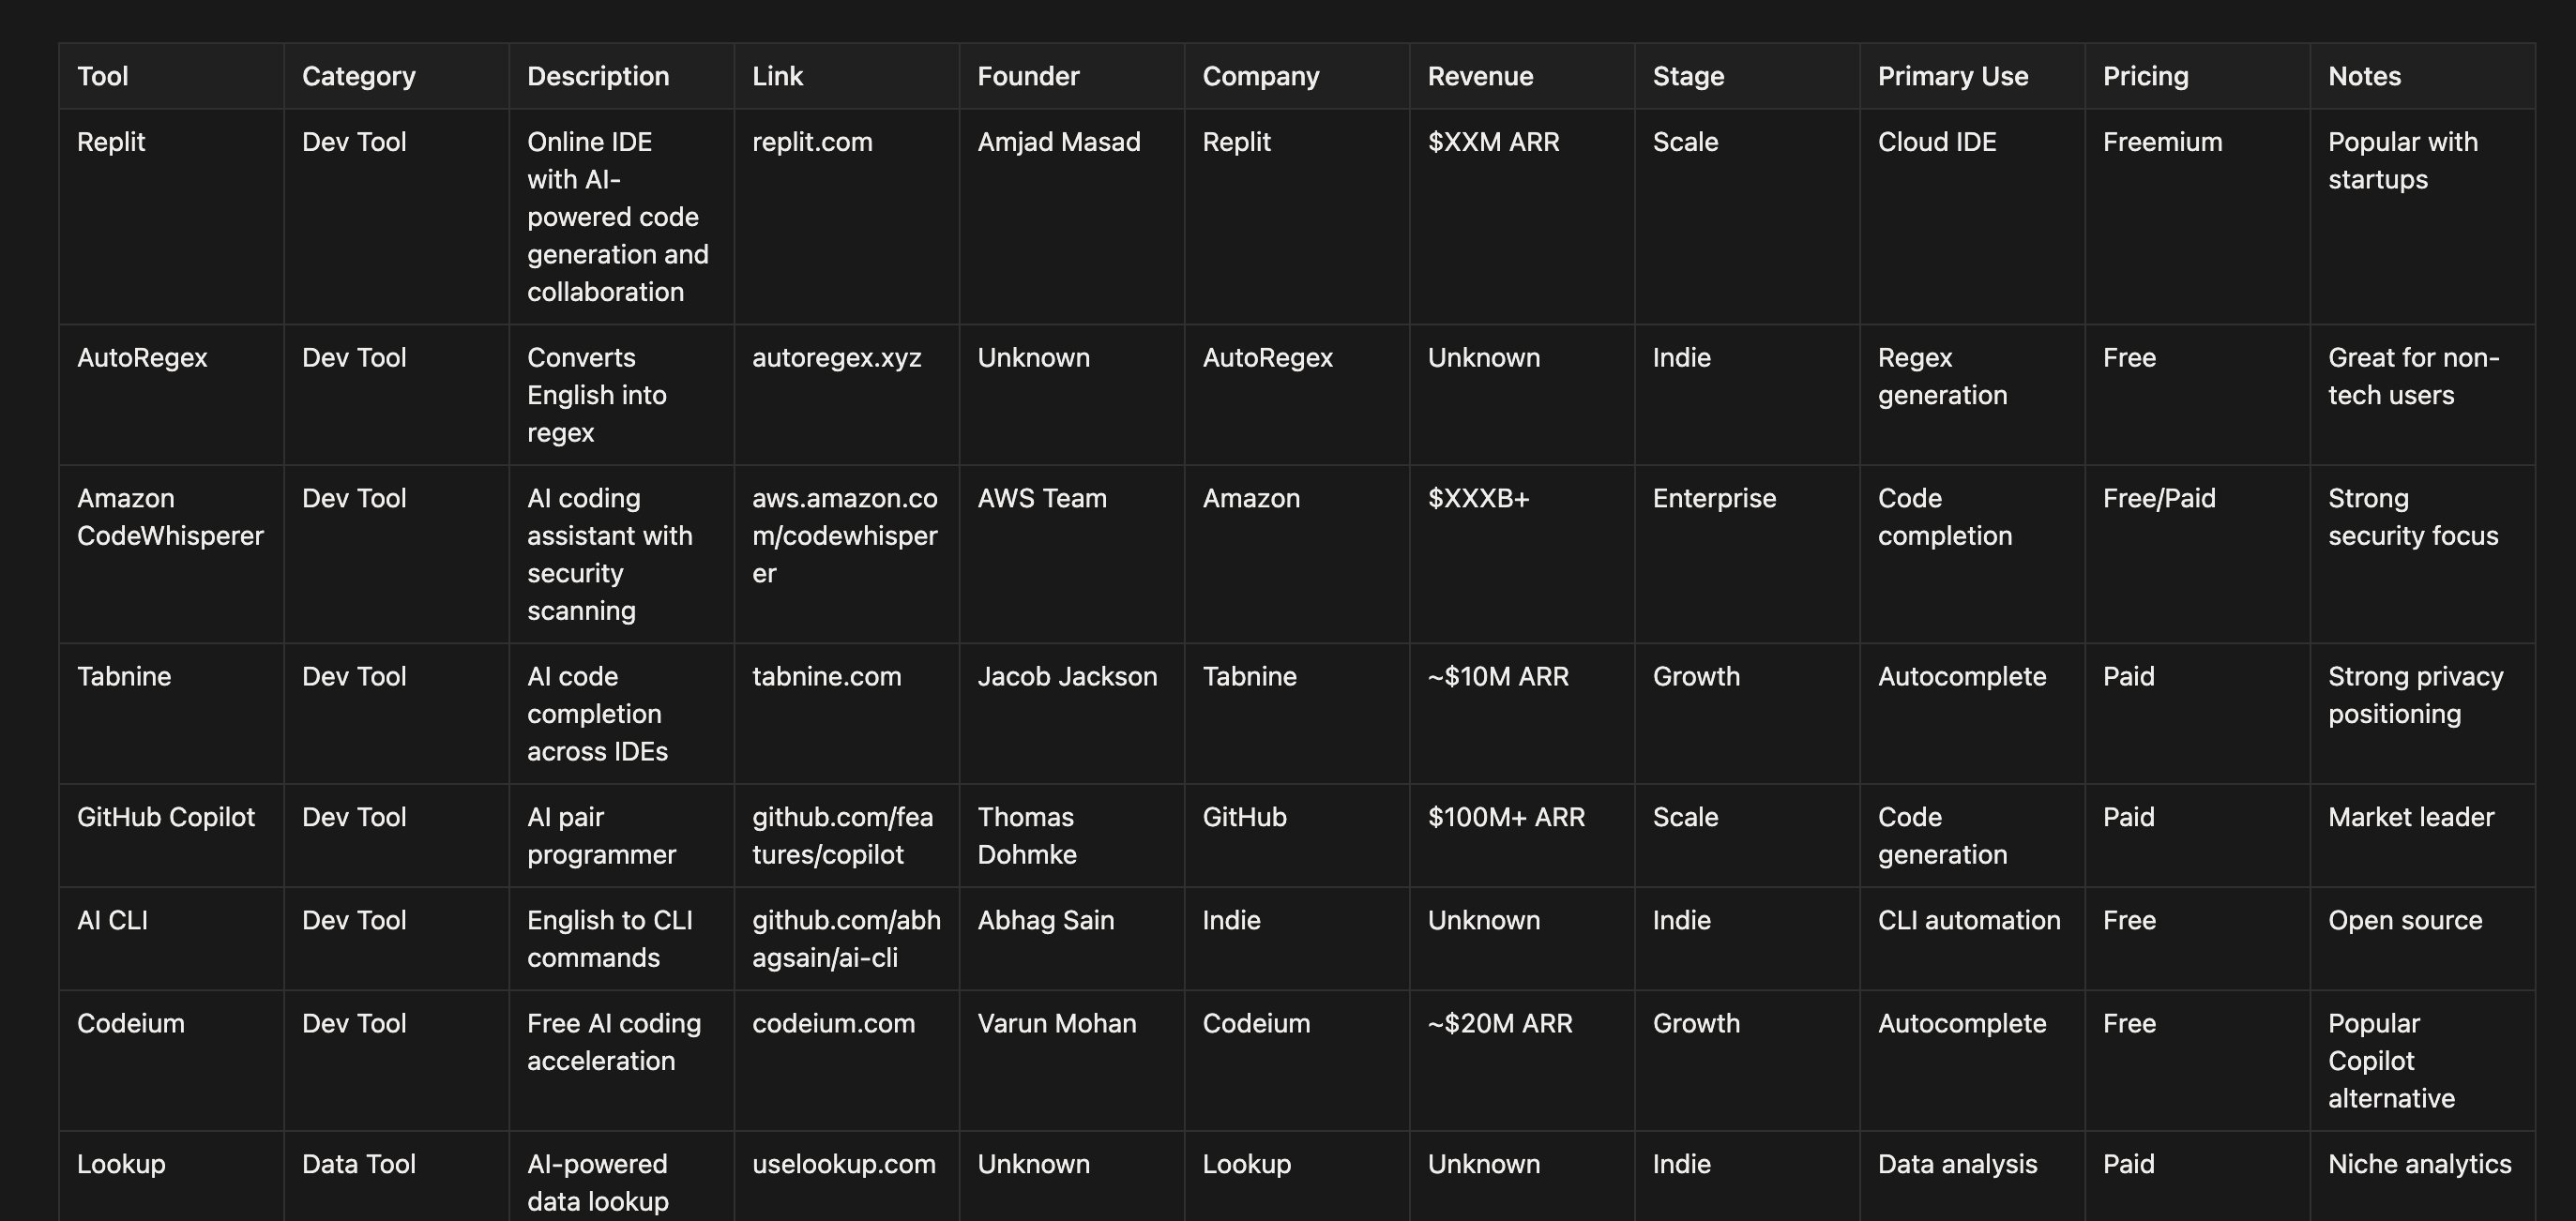Open the GitHub Copilot features link
The height and width of the screenshot is (1221, 2576).
click(842, 836)
